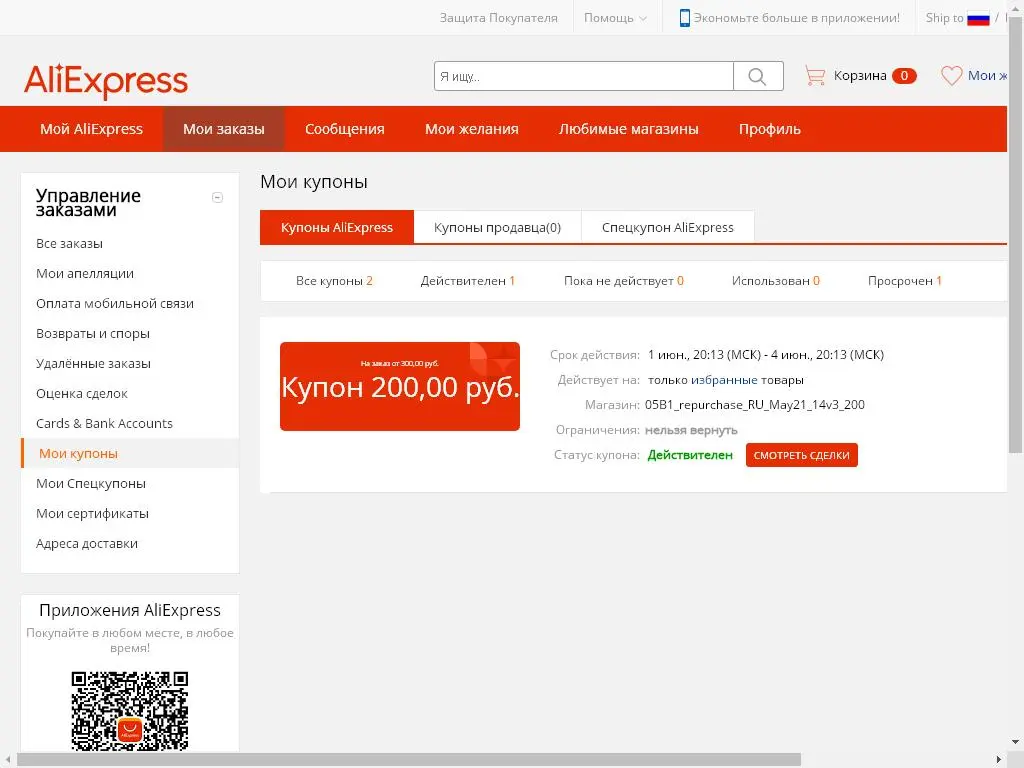Open Мои сертификаты in sidebar
The height and width of the screenshot is (768, 1024).
pos(92,514)
